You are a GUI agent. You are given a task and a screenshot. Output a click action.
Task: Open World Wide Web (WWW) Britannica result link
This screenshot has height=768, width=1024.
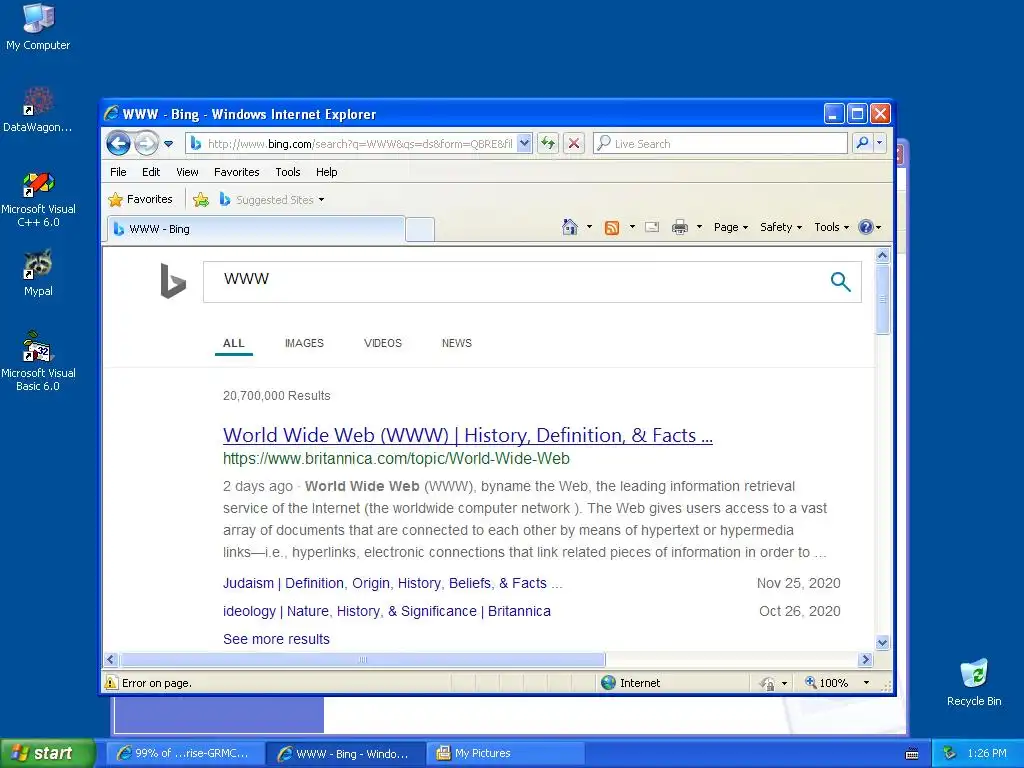coord(468,435)
